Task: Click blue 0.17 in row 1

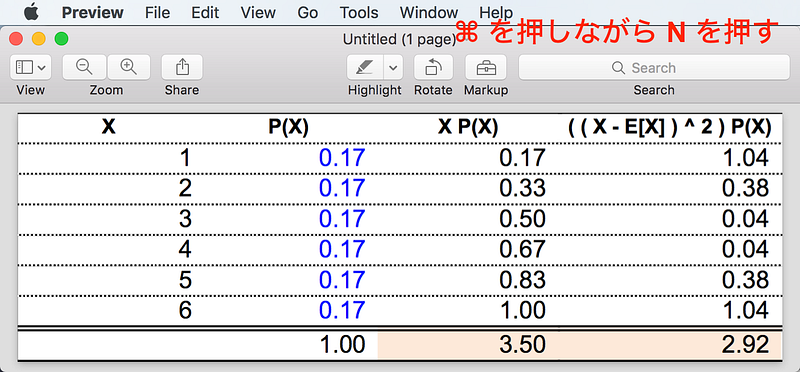Action: click(x=342, y=158)
